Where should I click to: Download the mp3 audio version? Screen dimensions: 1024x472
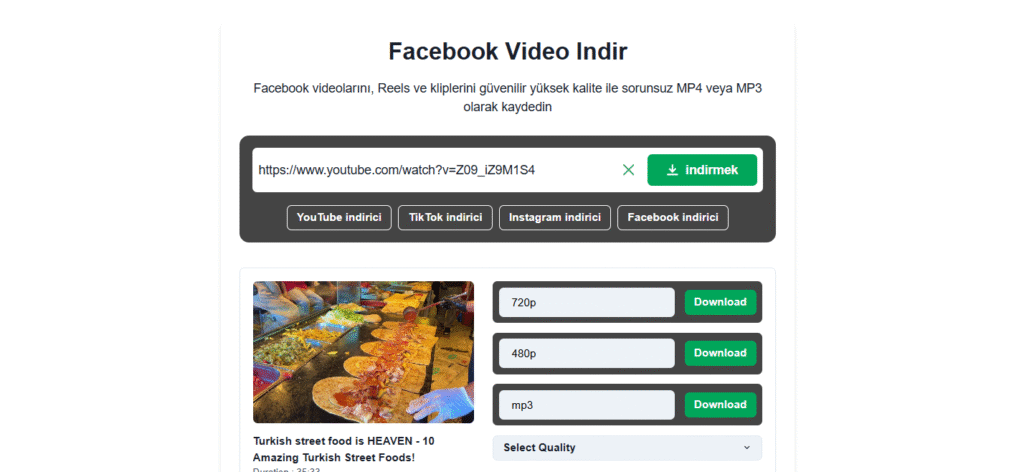[x=720, y=405]
